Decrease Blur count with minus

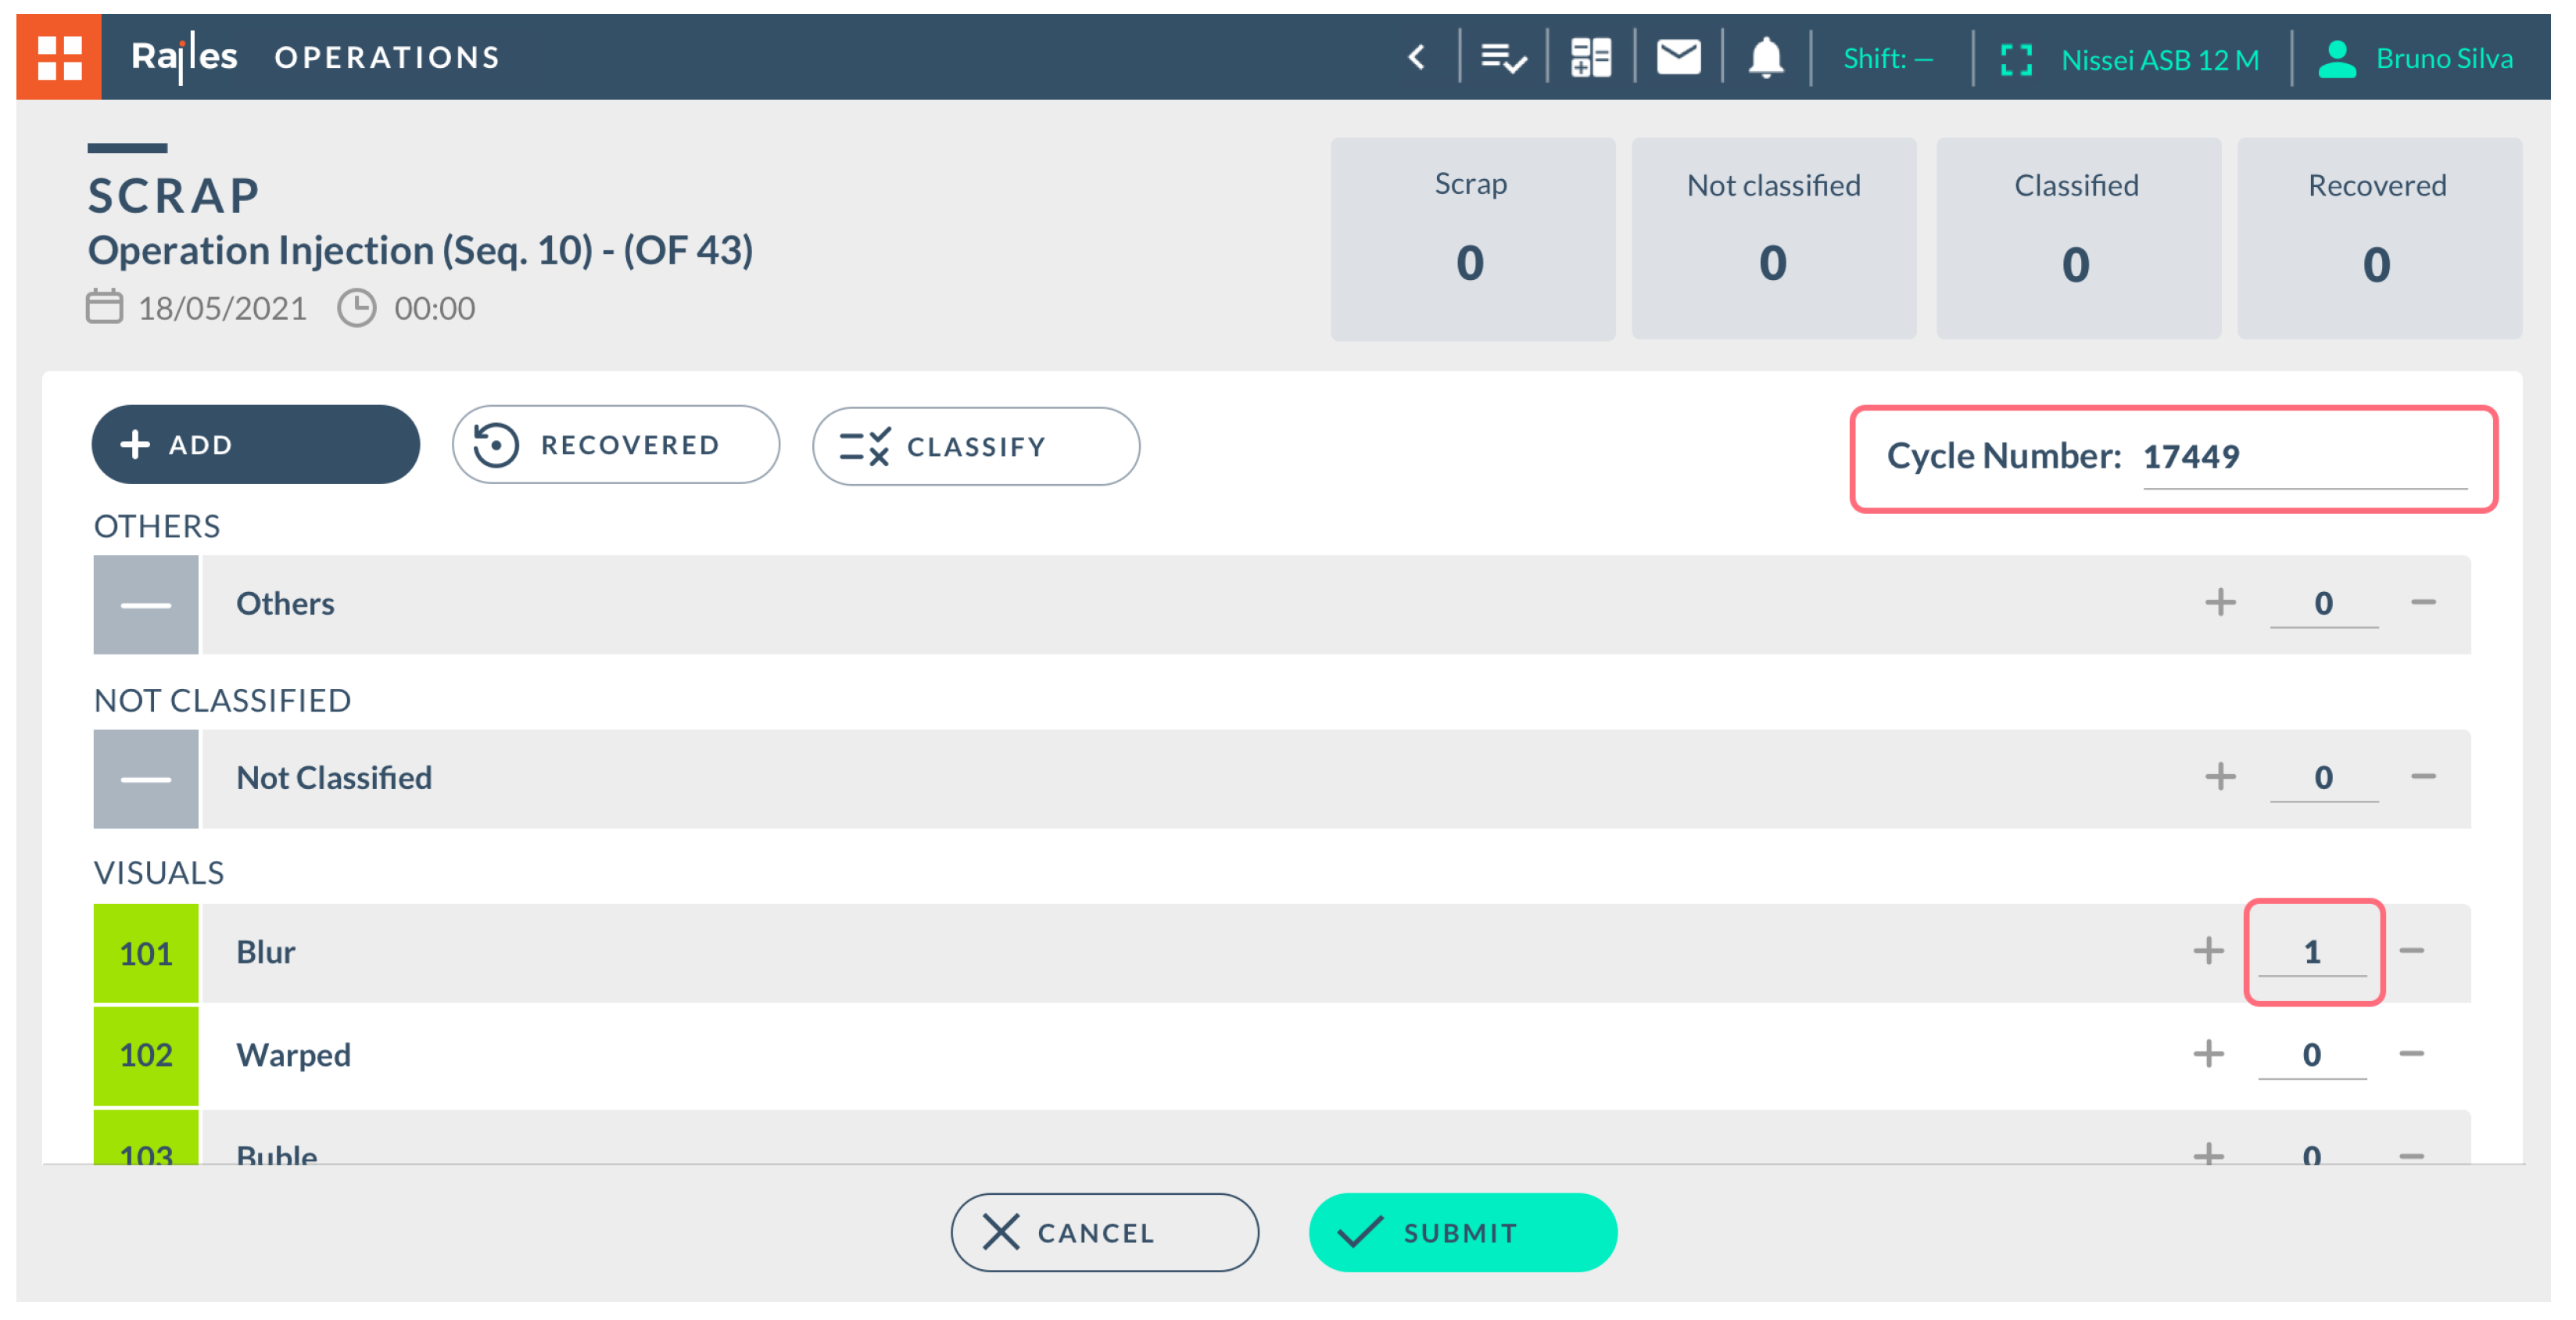[2411, 950]
